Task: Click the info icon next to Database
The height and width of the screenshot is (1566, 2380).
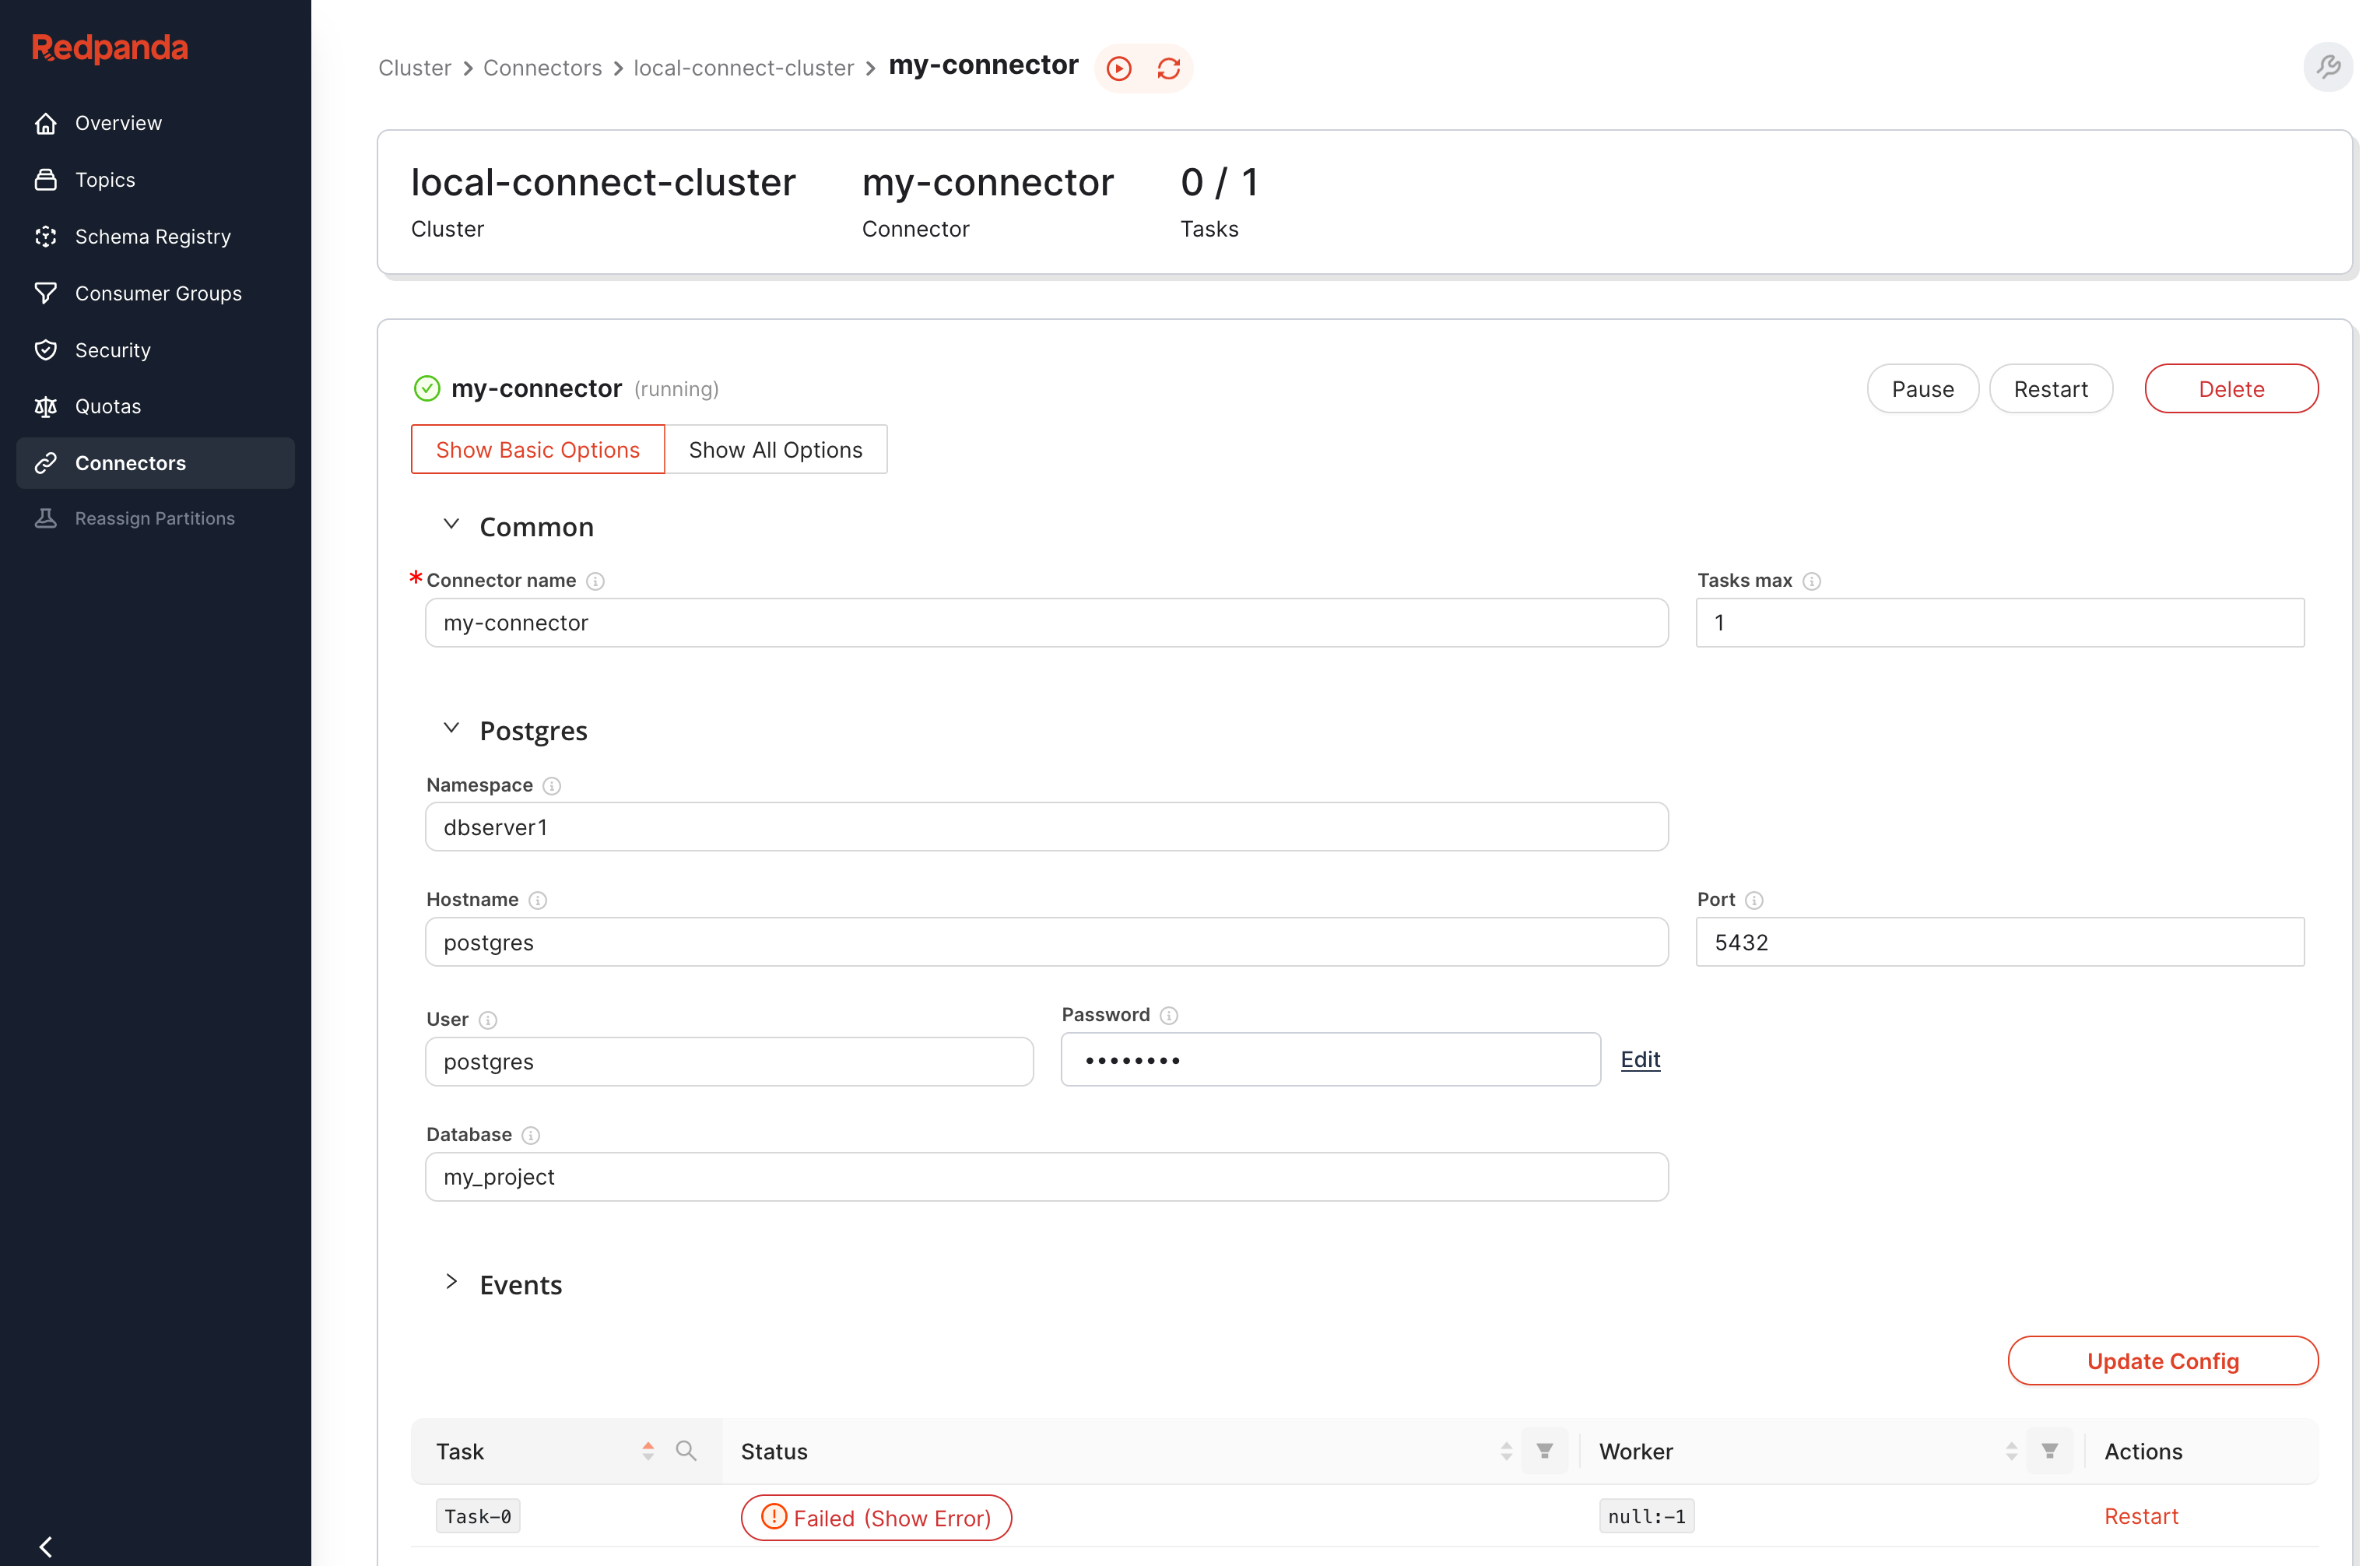Action: pos(531,1135)
